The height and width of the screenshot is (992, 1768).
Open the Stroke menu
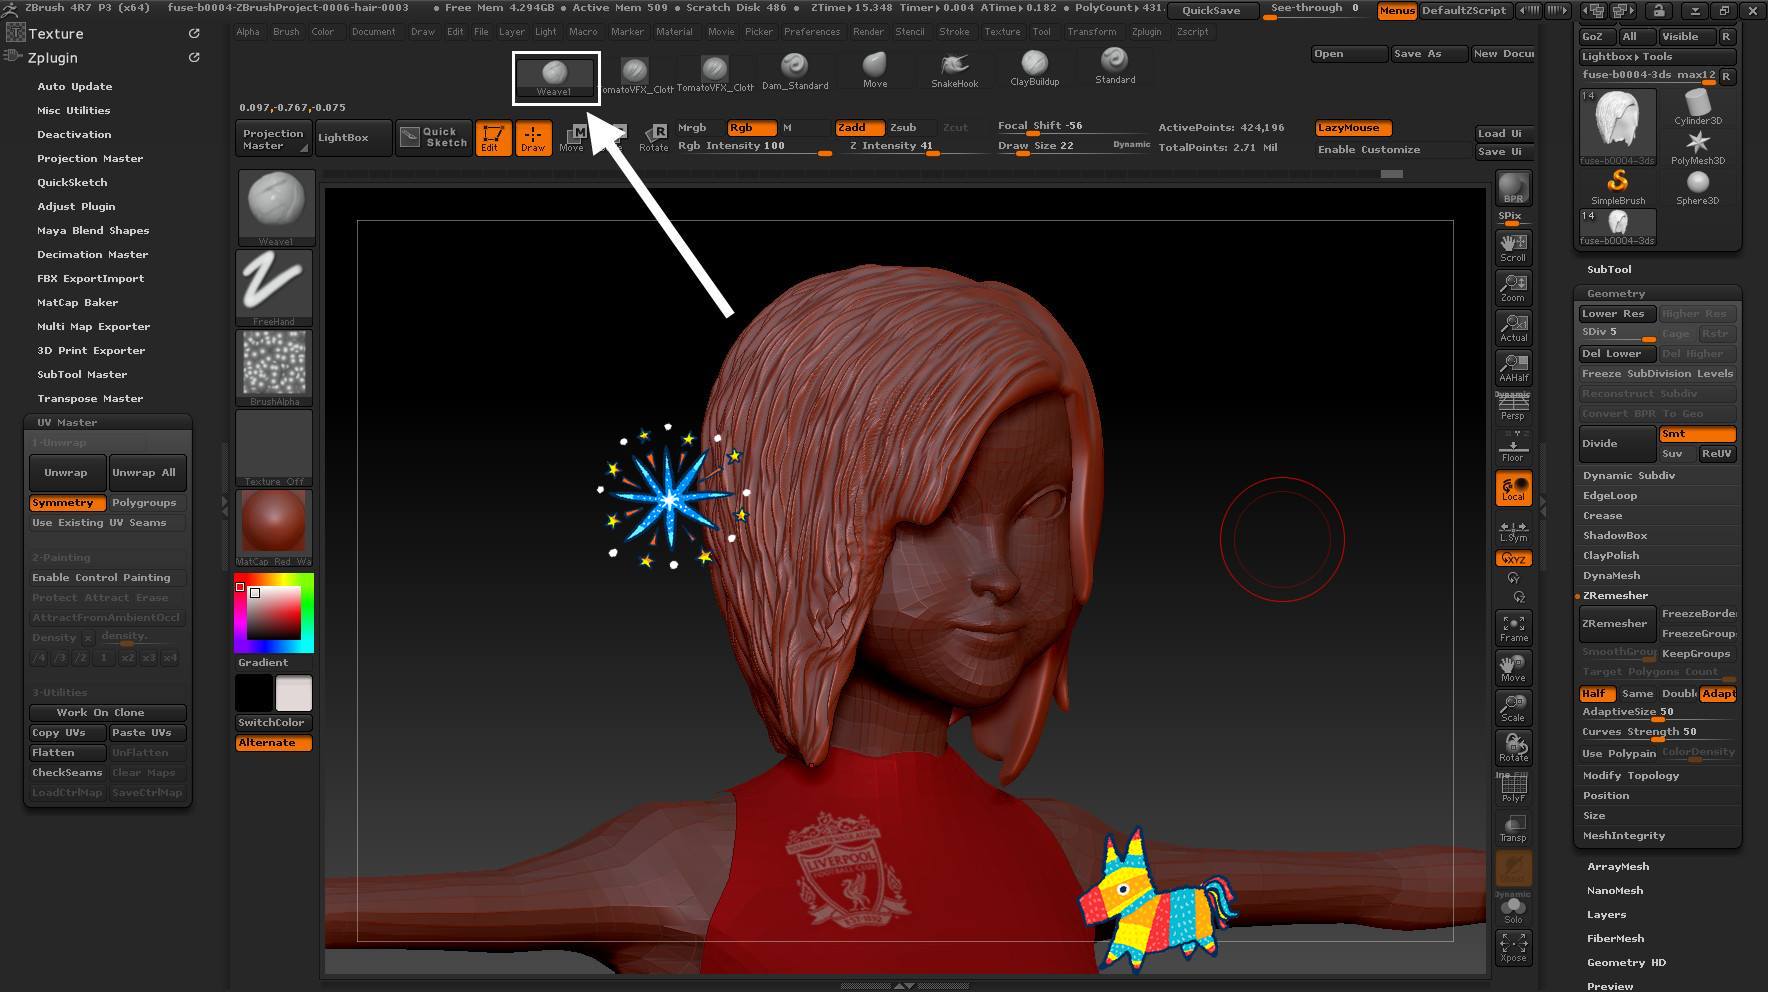(x=953, y=32)
